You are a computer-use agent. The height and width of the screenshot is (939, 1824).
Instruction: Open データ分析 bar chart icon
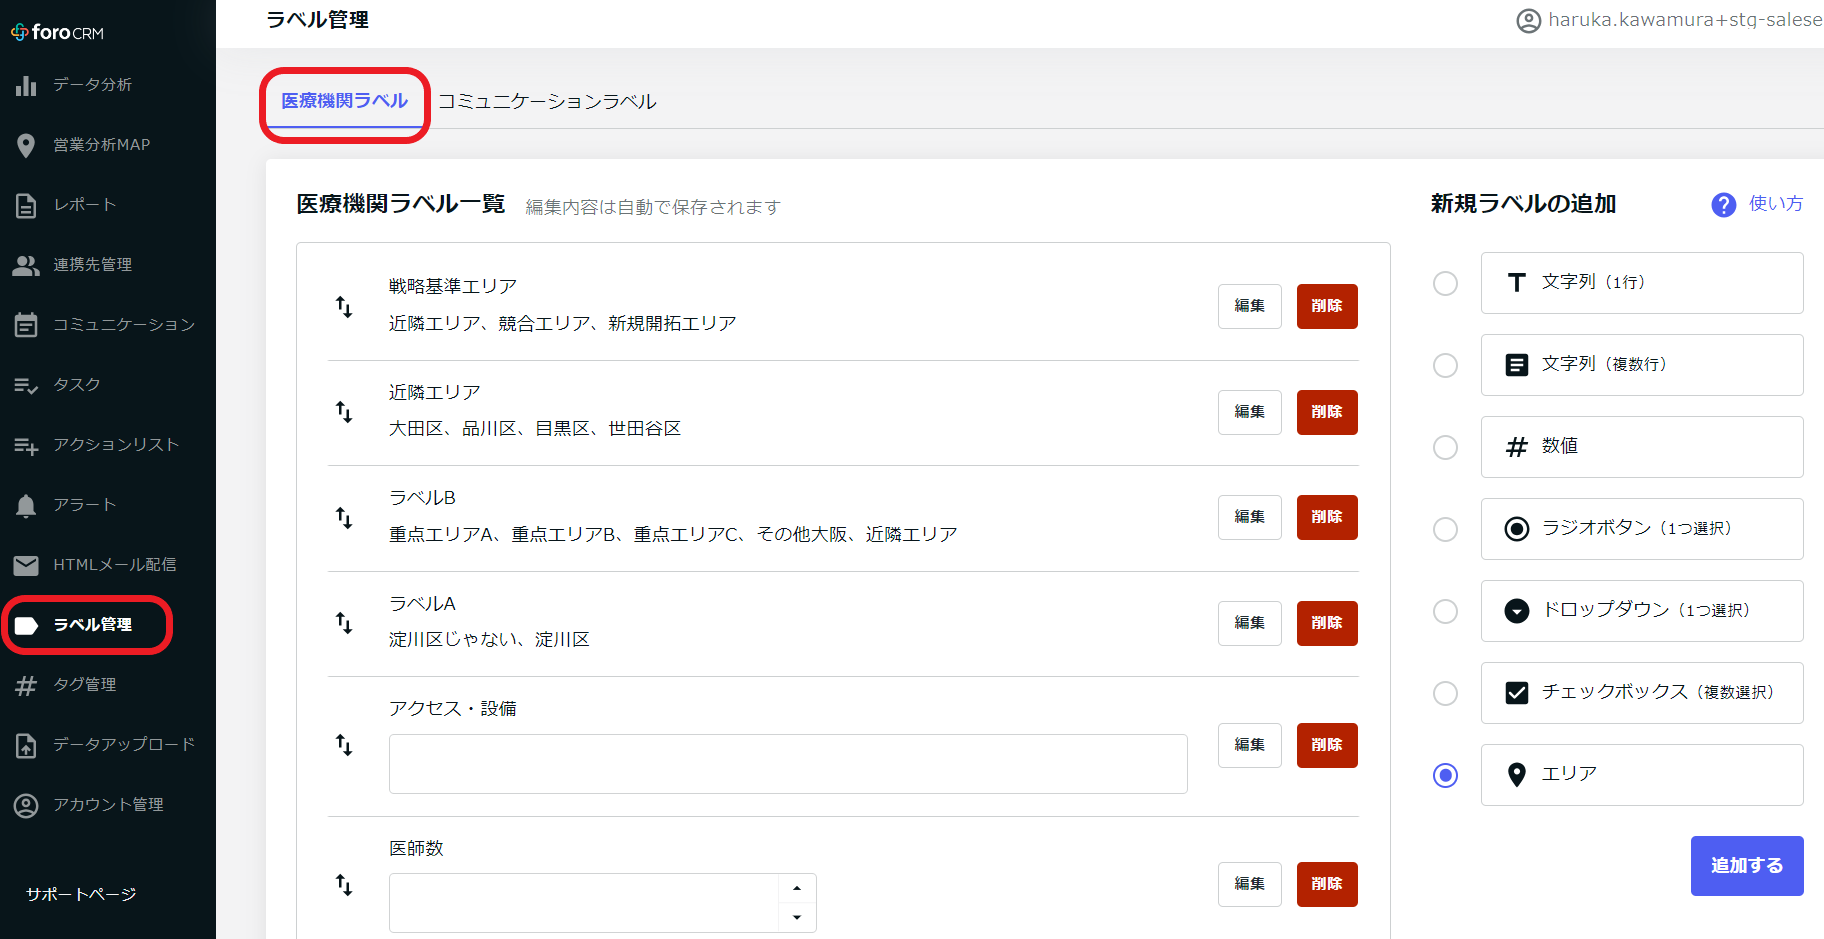[x=26, y=85]
